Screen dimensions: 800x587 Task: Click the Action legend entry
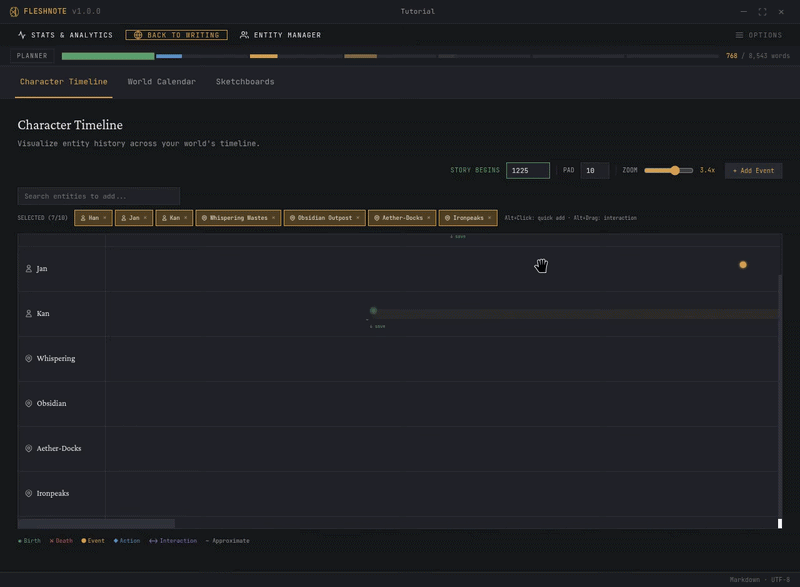coord(127,541)
